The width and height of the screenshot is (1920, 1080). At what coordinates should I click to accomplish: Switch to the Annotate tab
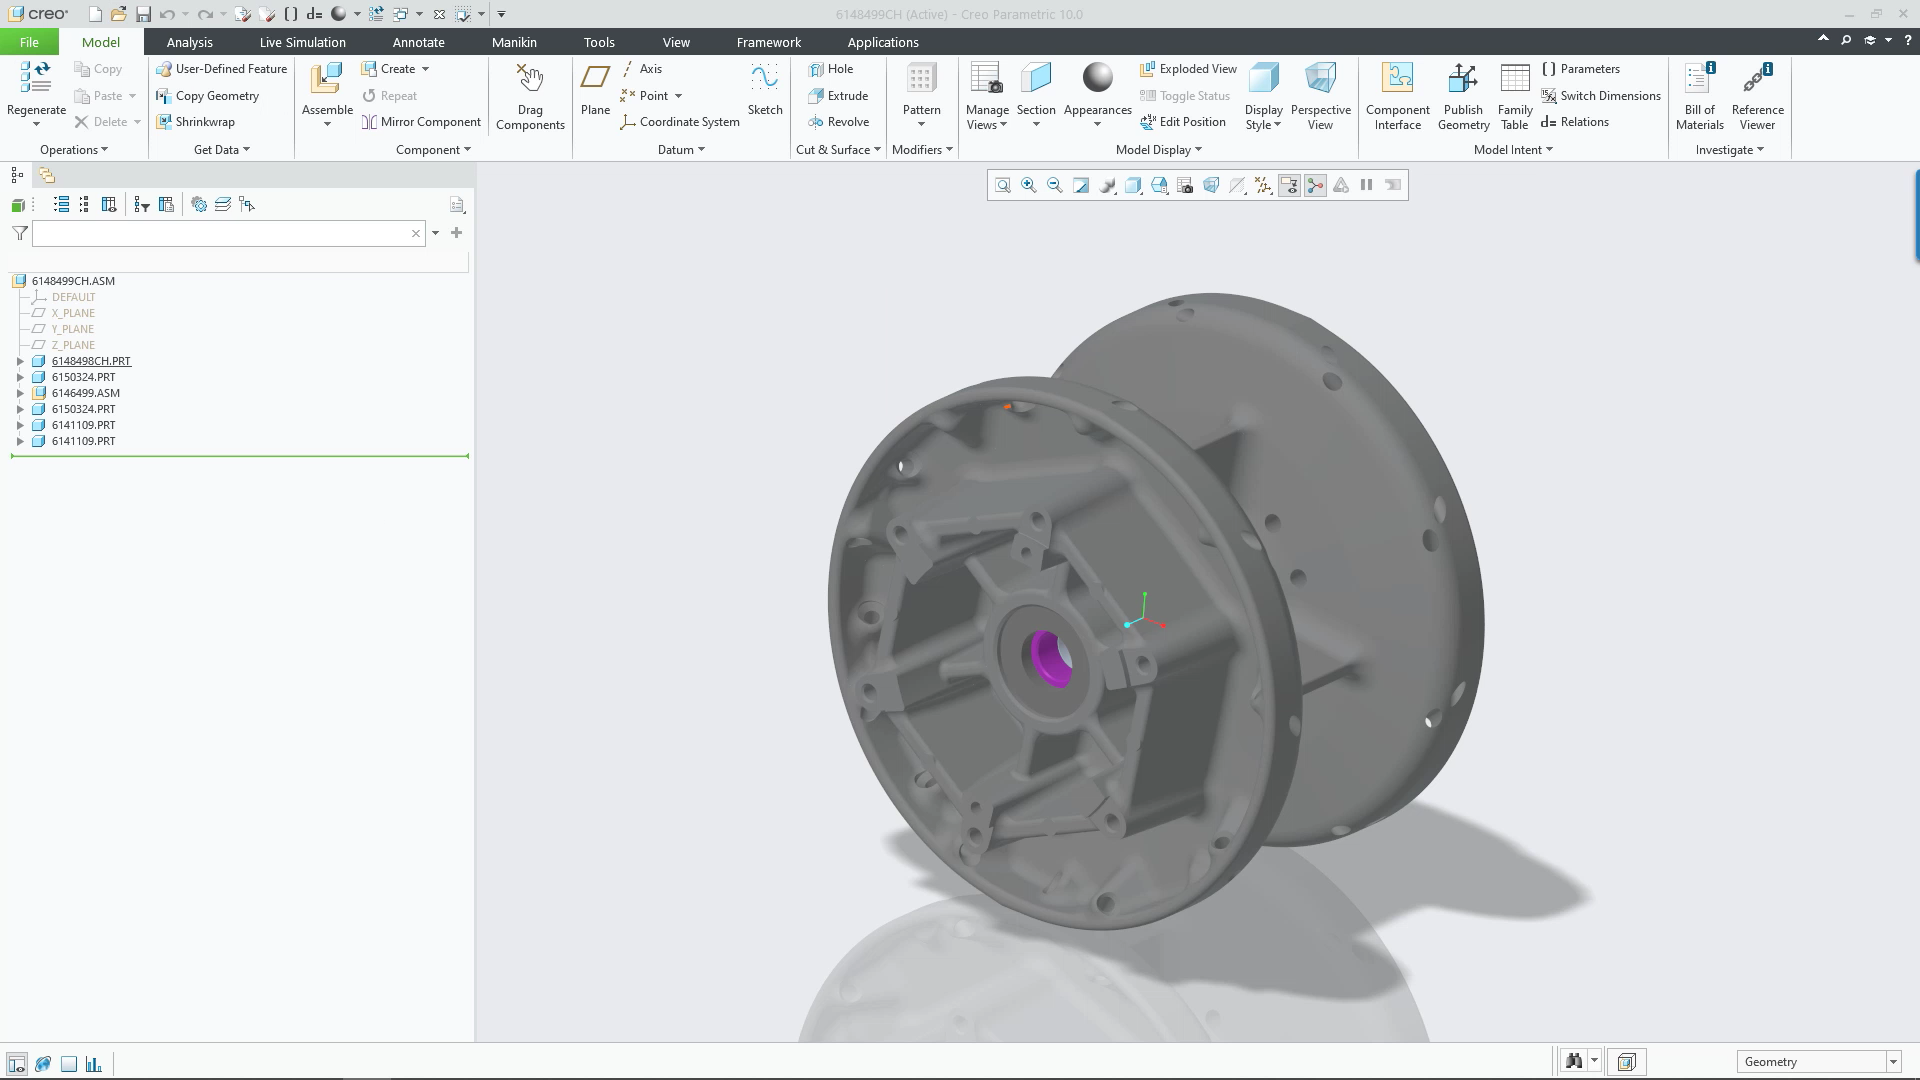[418, 42]
